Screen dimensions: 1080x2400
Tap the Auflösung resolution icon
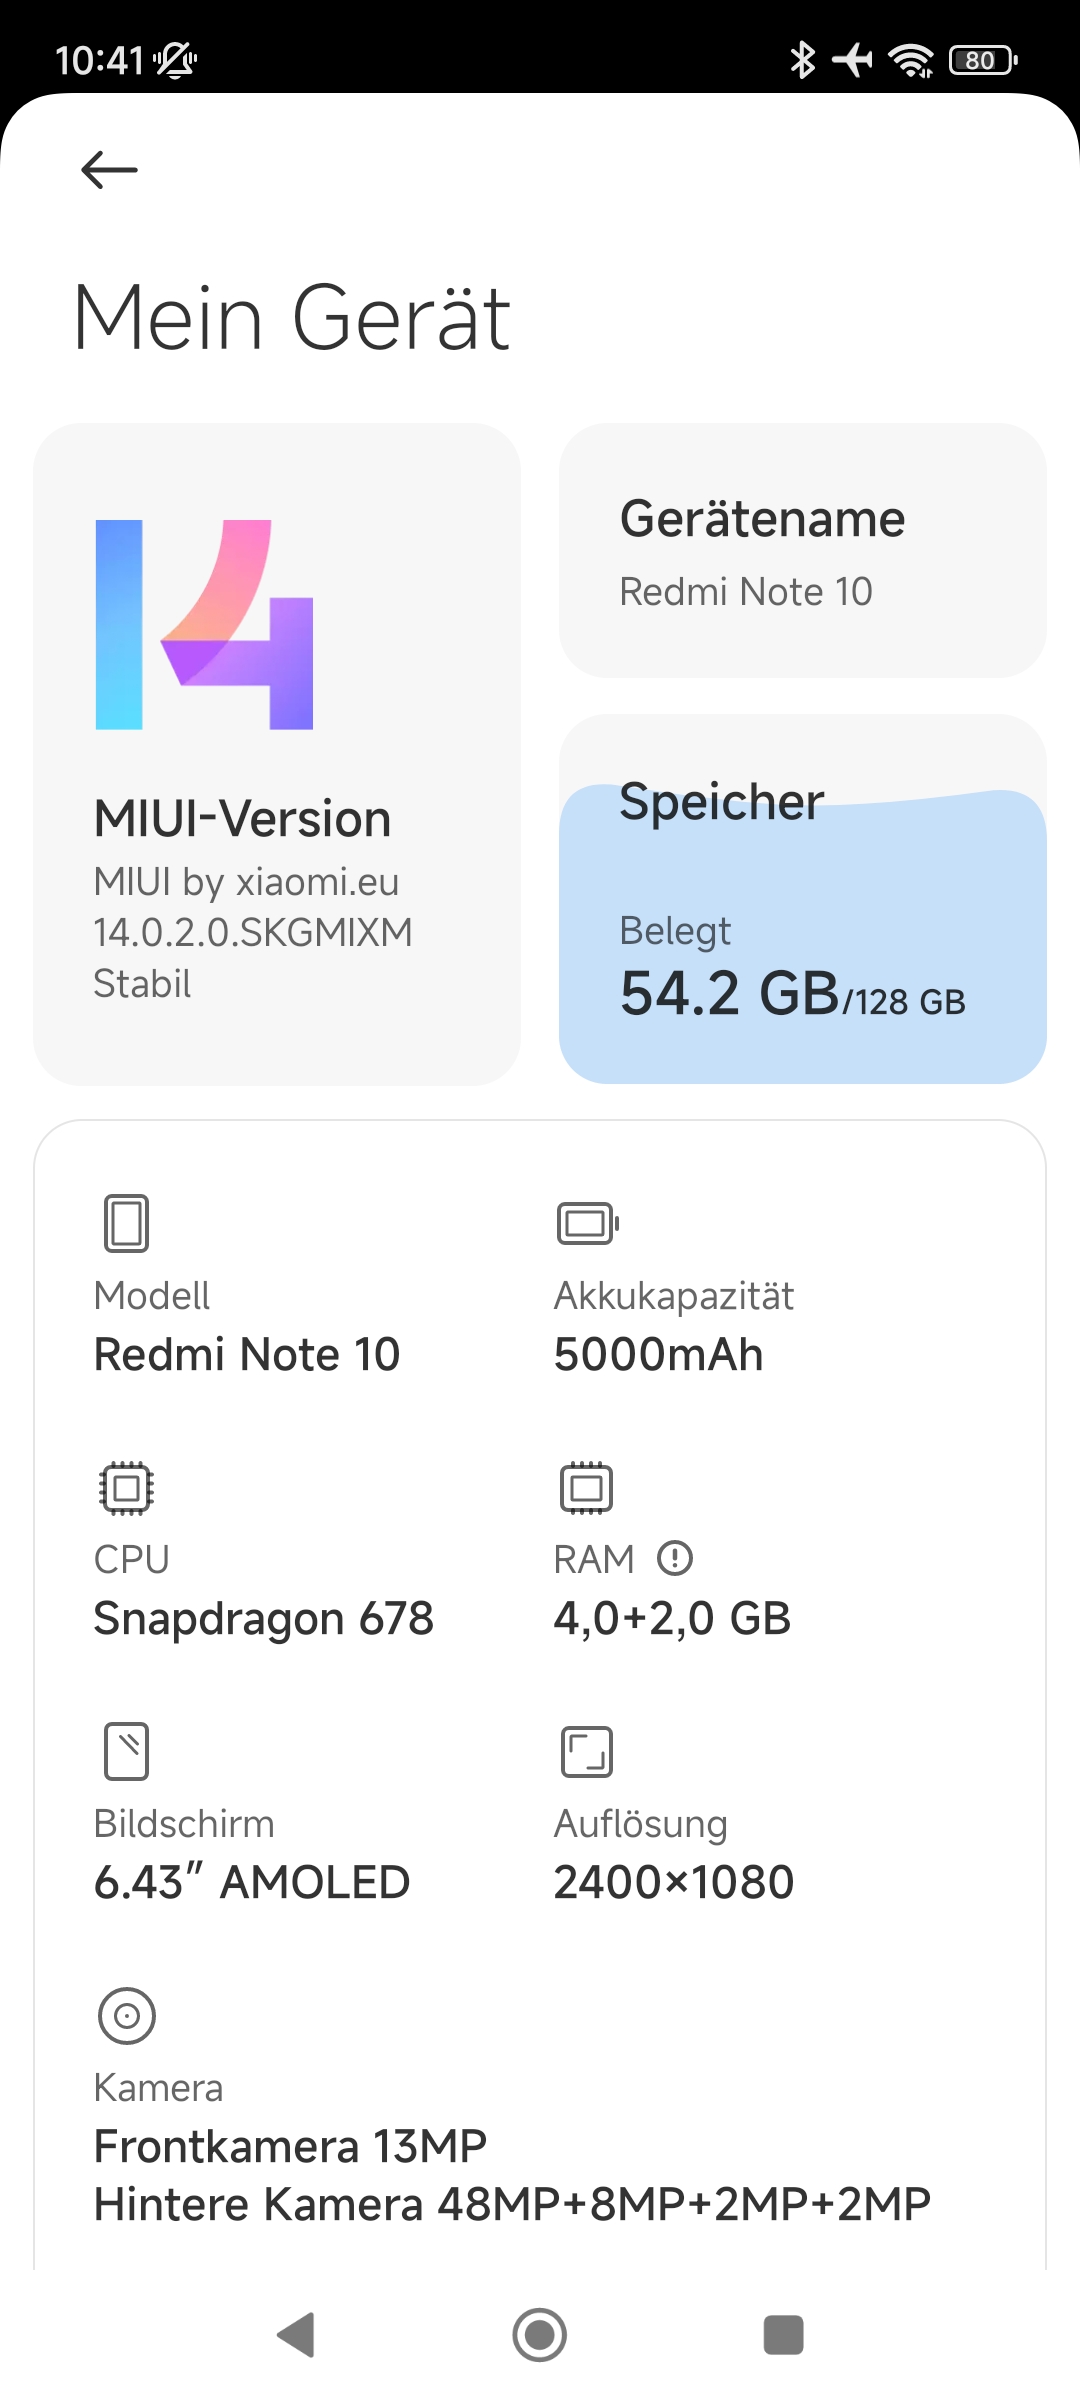(587, 1751)
